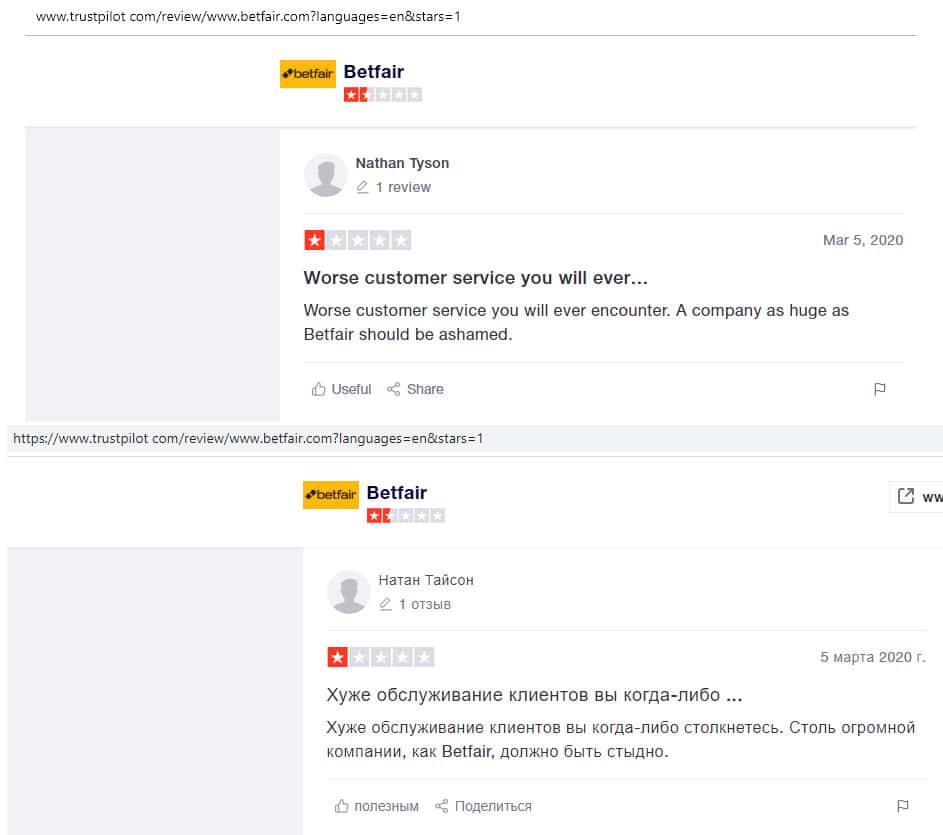Open the external website link icon
Image resolution: width=943 pixels, height=835 pixels.
(905, 496)
